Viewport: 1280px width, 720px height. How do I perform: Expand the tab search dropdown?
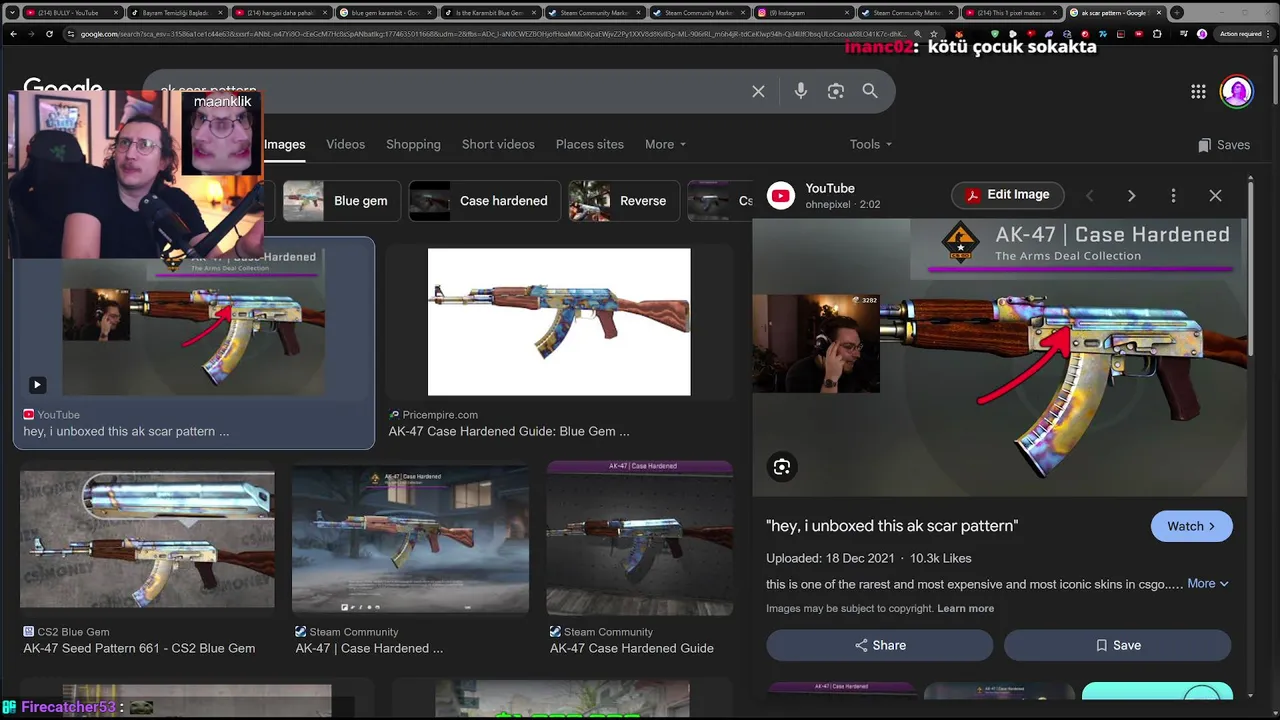pyautogui.click(x=10, y=13)
